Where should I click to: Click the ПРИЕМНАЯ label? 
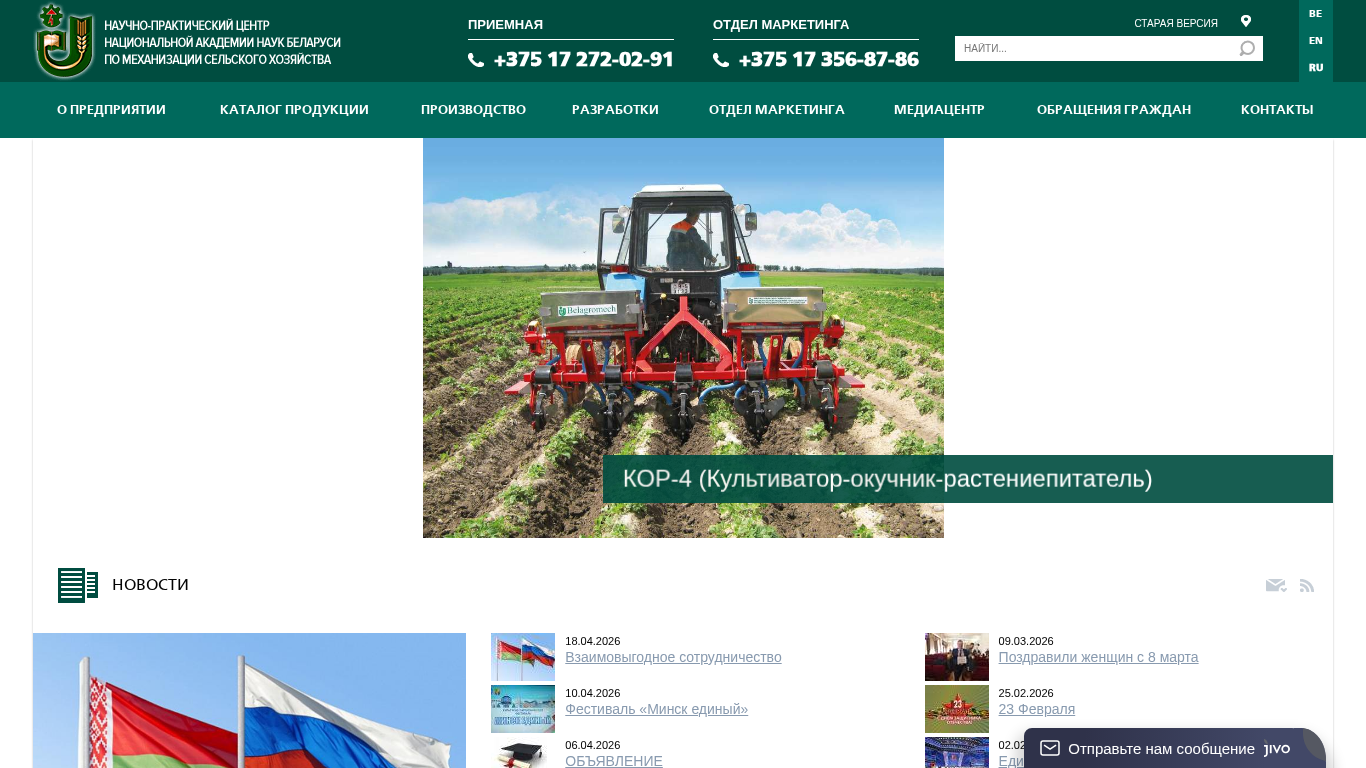pos(505,25)
